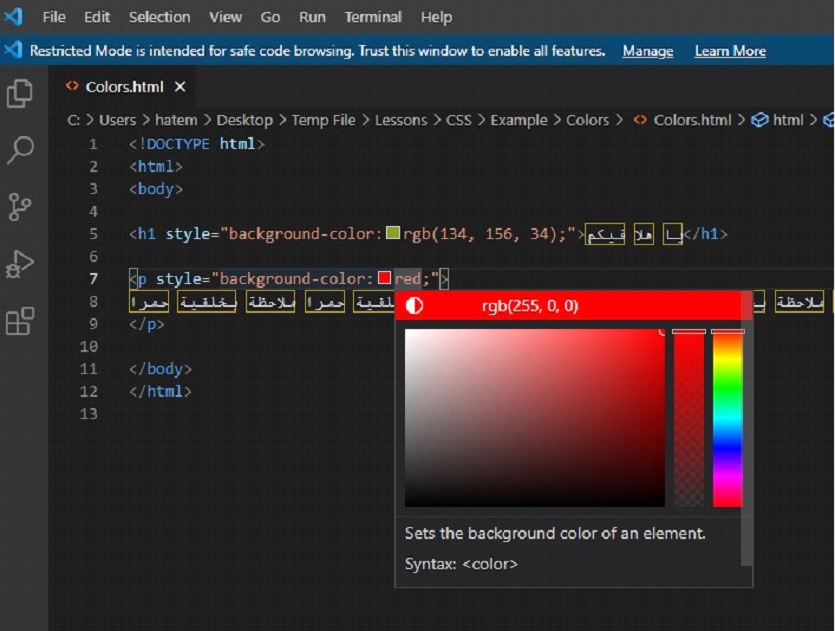Click the opening html tag on line 2
Image resolution: width=835 pixels, height=631 pixels.
tap(156, 166)
